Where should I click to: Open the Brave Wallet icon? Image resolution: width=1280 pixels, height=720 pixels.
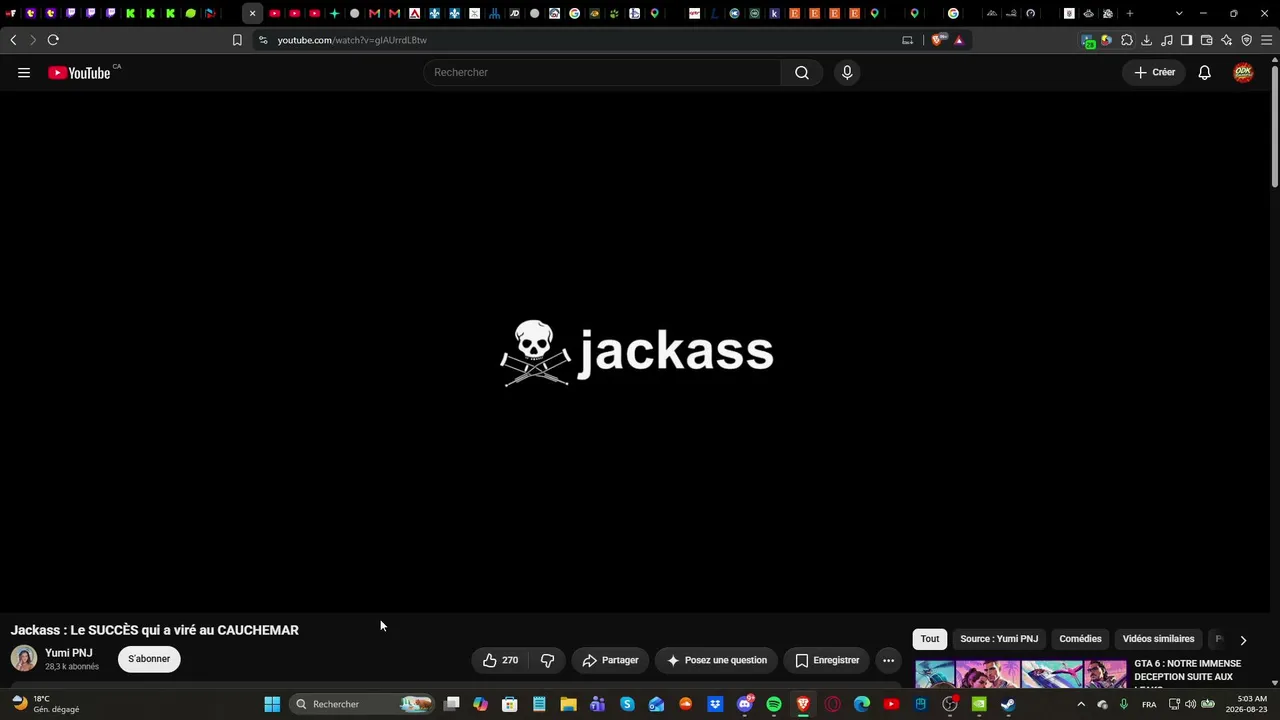click(1207, 40)
